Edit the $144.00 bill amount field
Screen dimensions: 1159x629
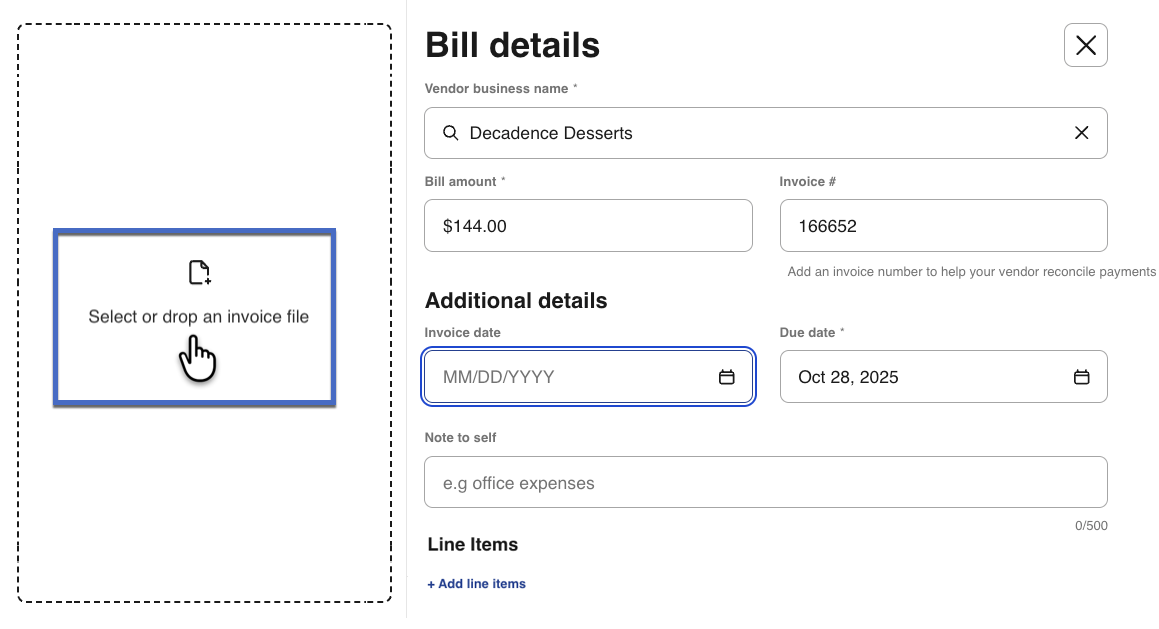(587, 226)
